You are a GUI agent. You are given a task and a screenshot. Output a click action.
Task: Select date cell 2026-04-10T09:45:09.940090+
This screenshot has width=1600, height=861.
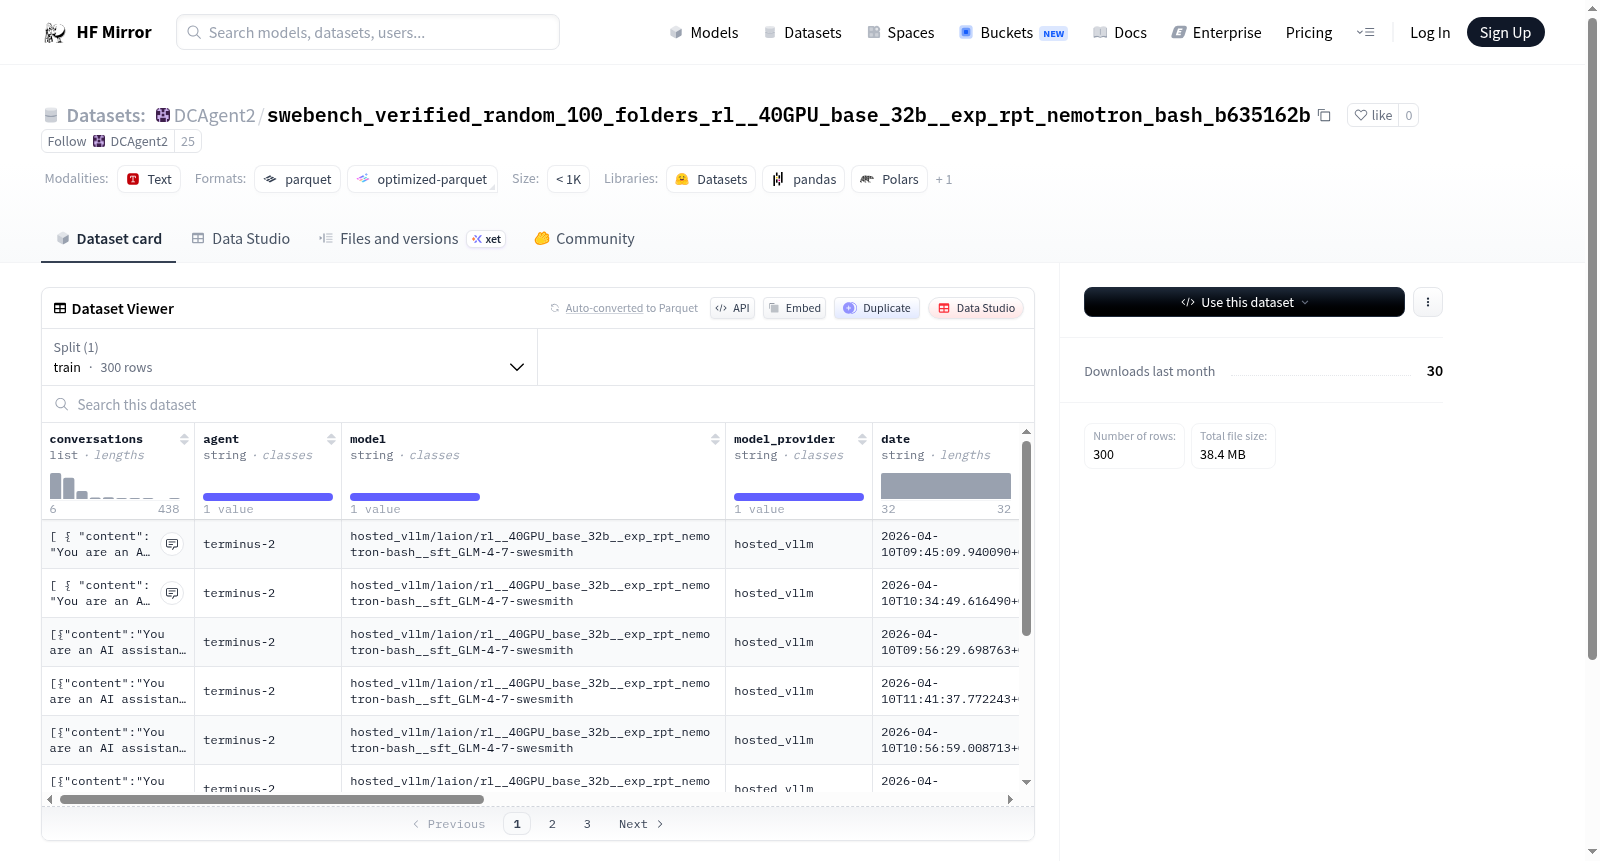pos(946,544)
